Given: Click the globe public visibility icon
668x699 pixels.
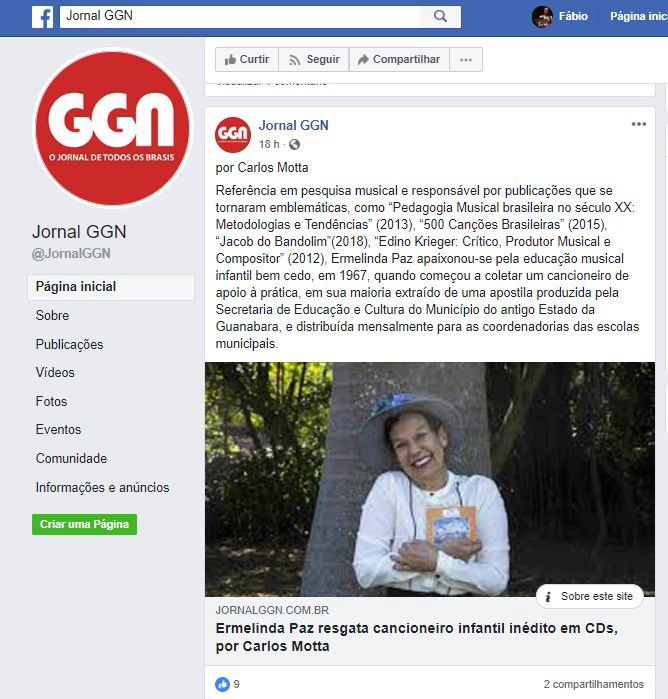Looking at the screenshot, I should click(294, 144).
